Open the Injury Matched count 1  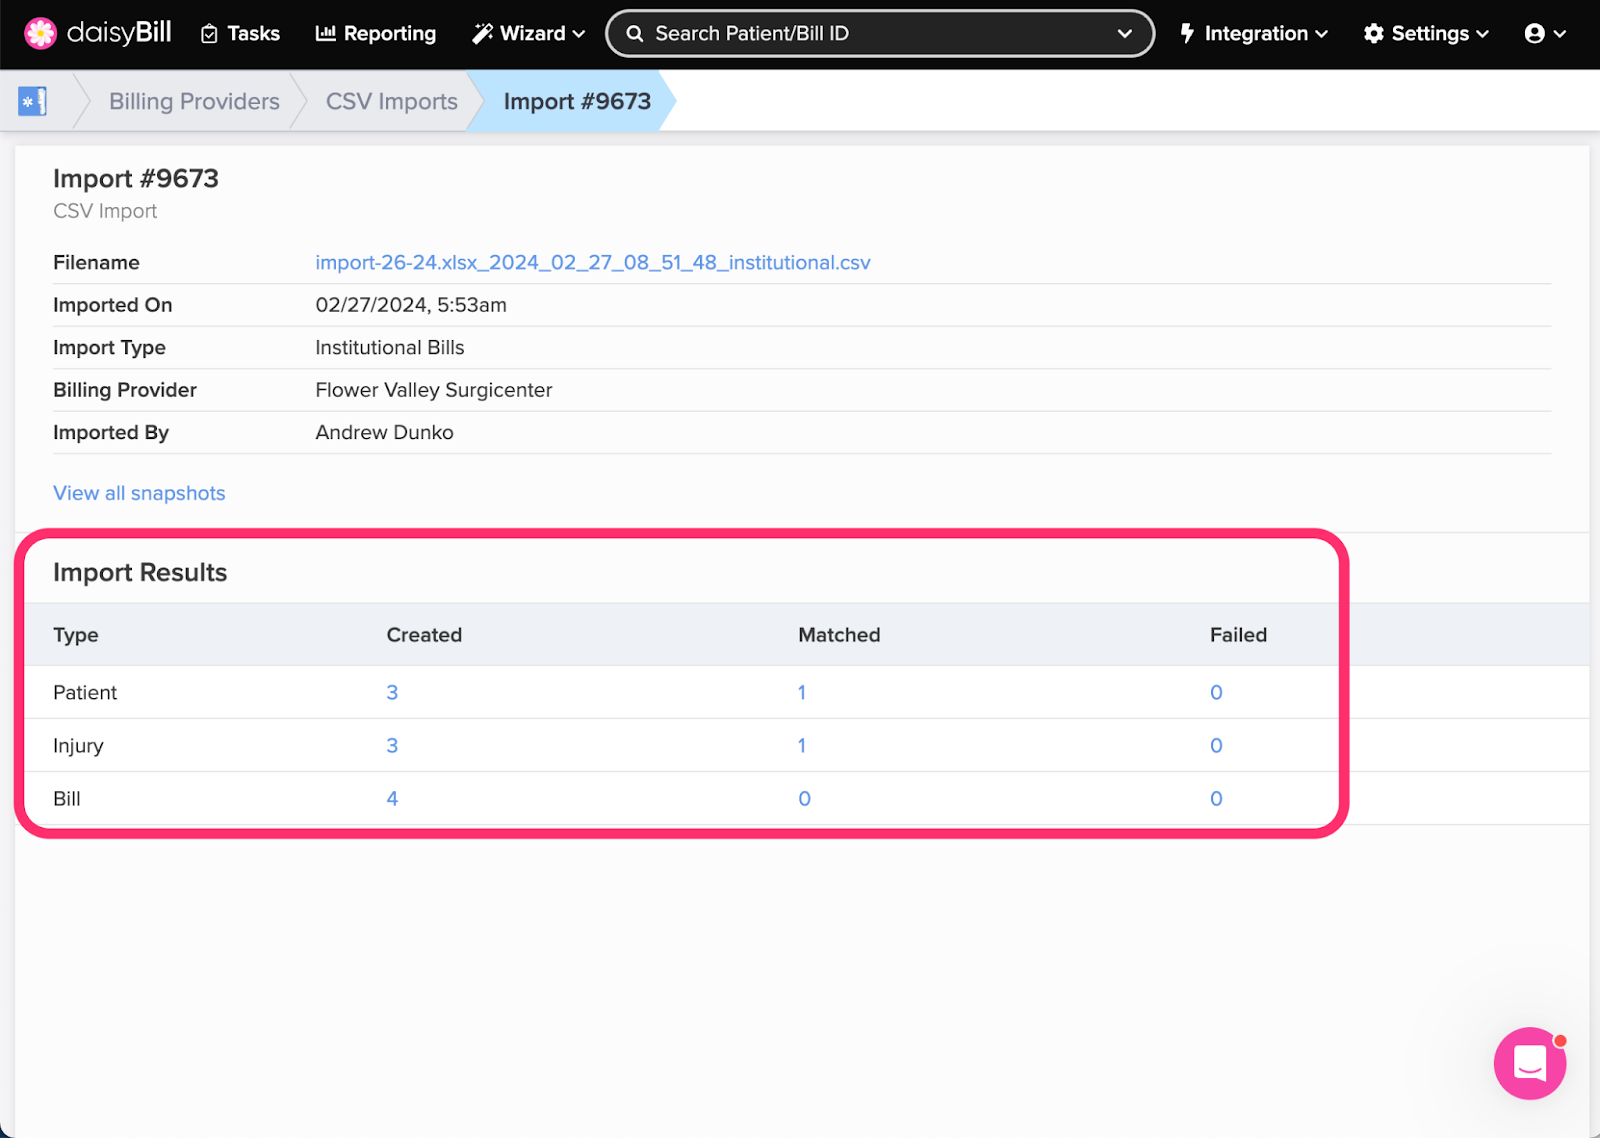coord(802,745)
